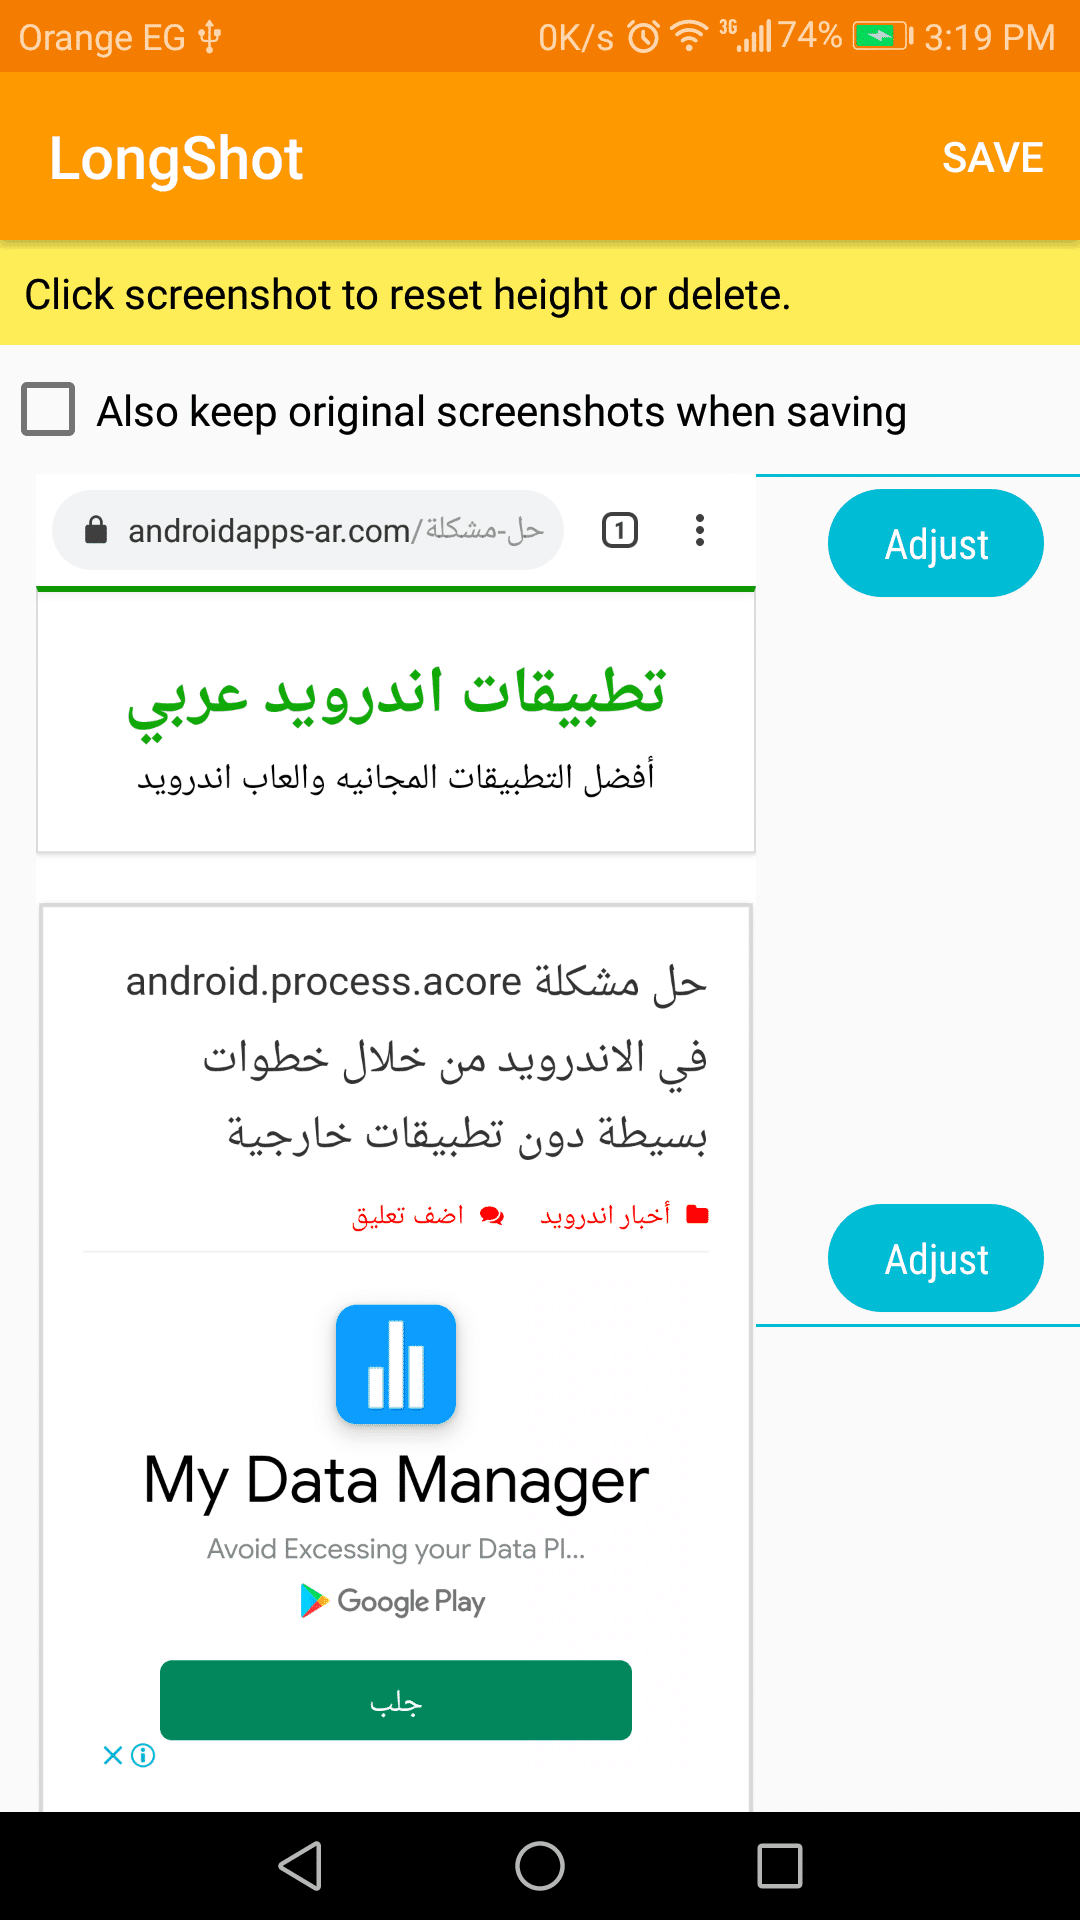Image resolution: width=1080 pixels, height=1920 pixels.
Task: Tap the My Data Manager app icon
Action: 396,1364
